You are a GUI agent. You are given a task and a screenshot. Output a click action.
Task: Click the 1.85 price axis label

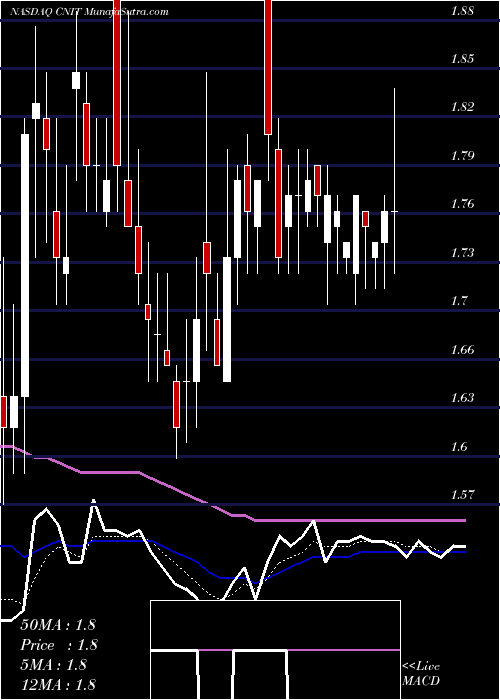pyautogui.click(x=462, y=58)
